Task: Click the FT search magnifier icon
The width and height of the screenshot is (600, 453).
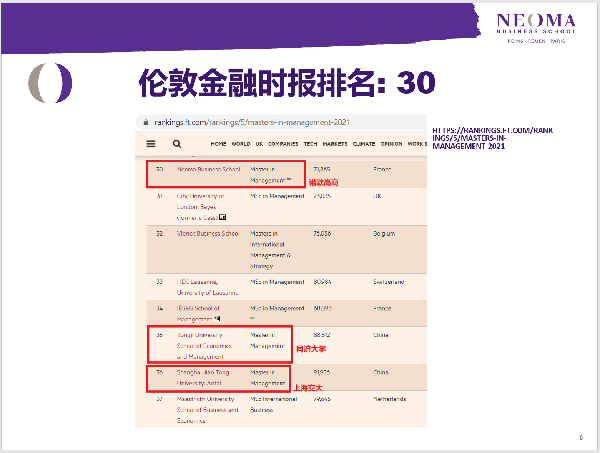Action: [x=177, y=144]
